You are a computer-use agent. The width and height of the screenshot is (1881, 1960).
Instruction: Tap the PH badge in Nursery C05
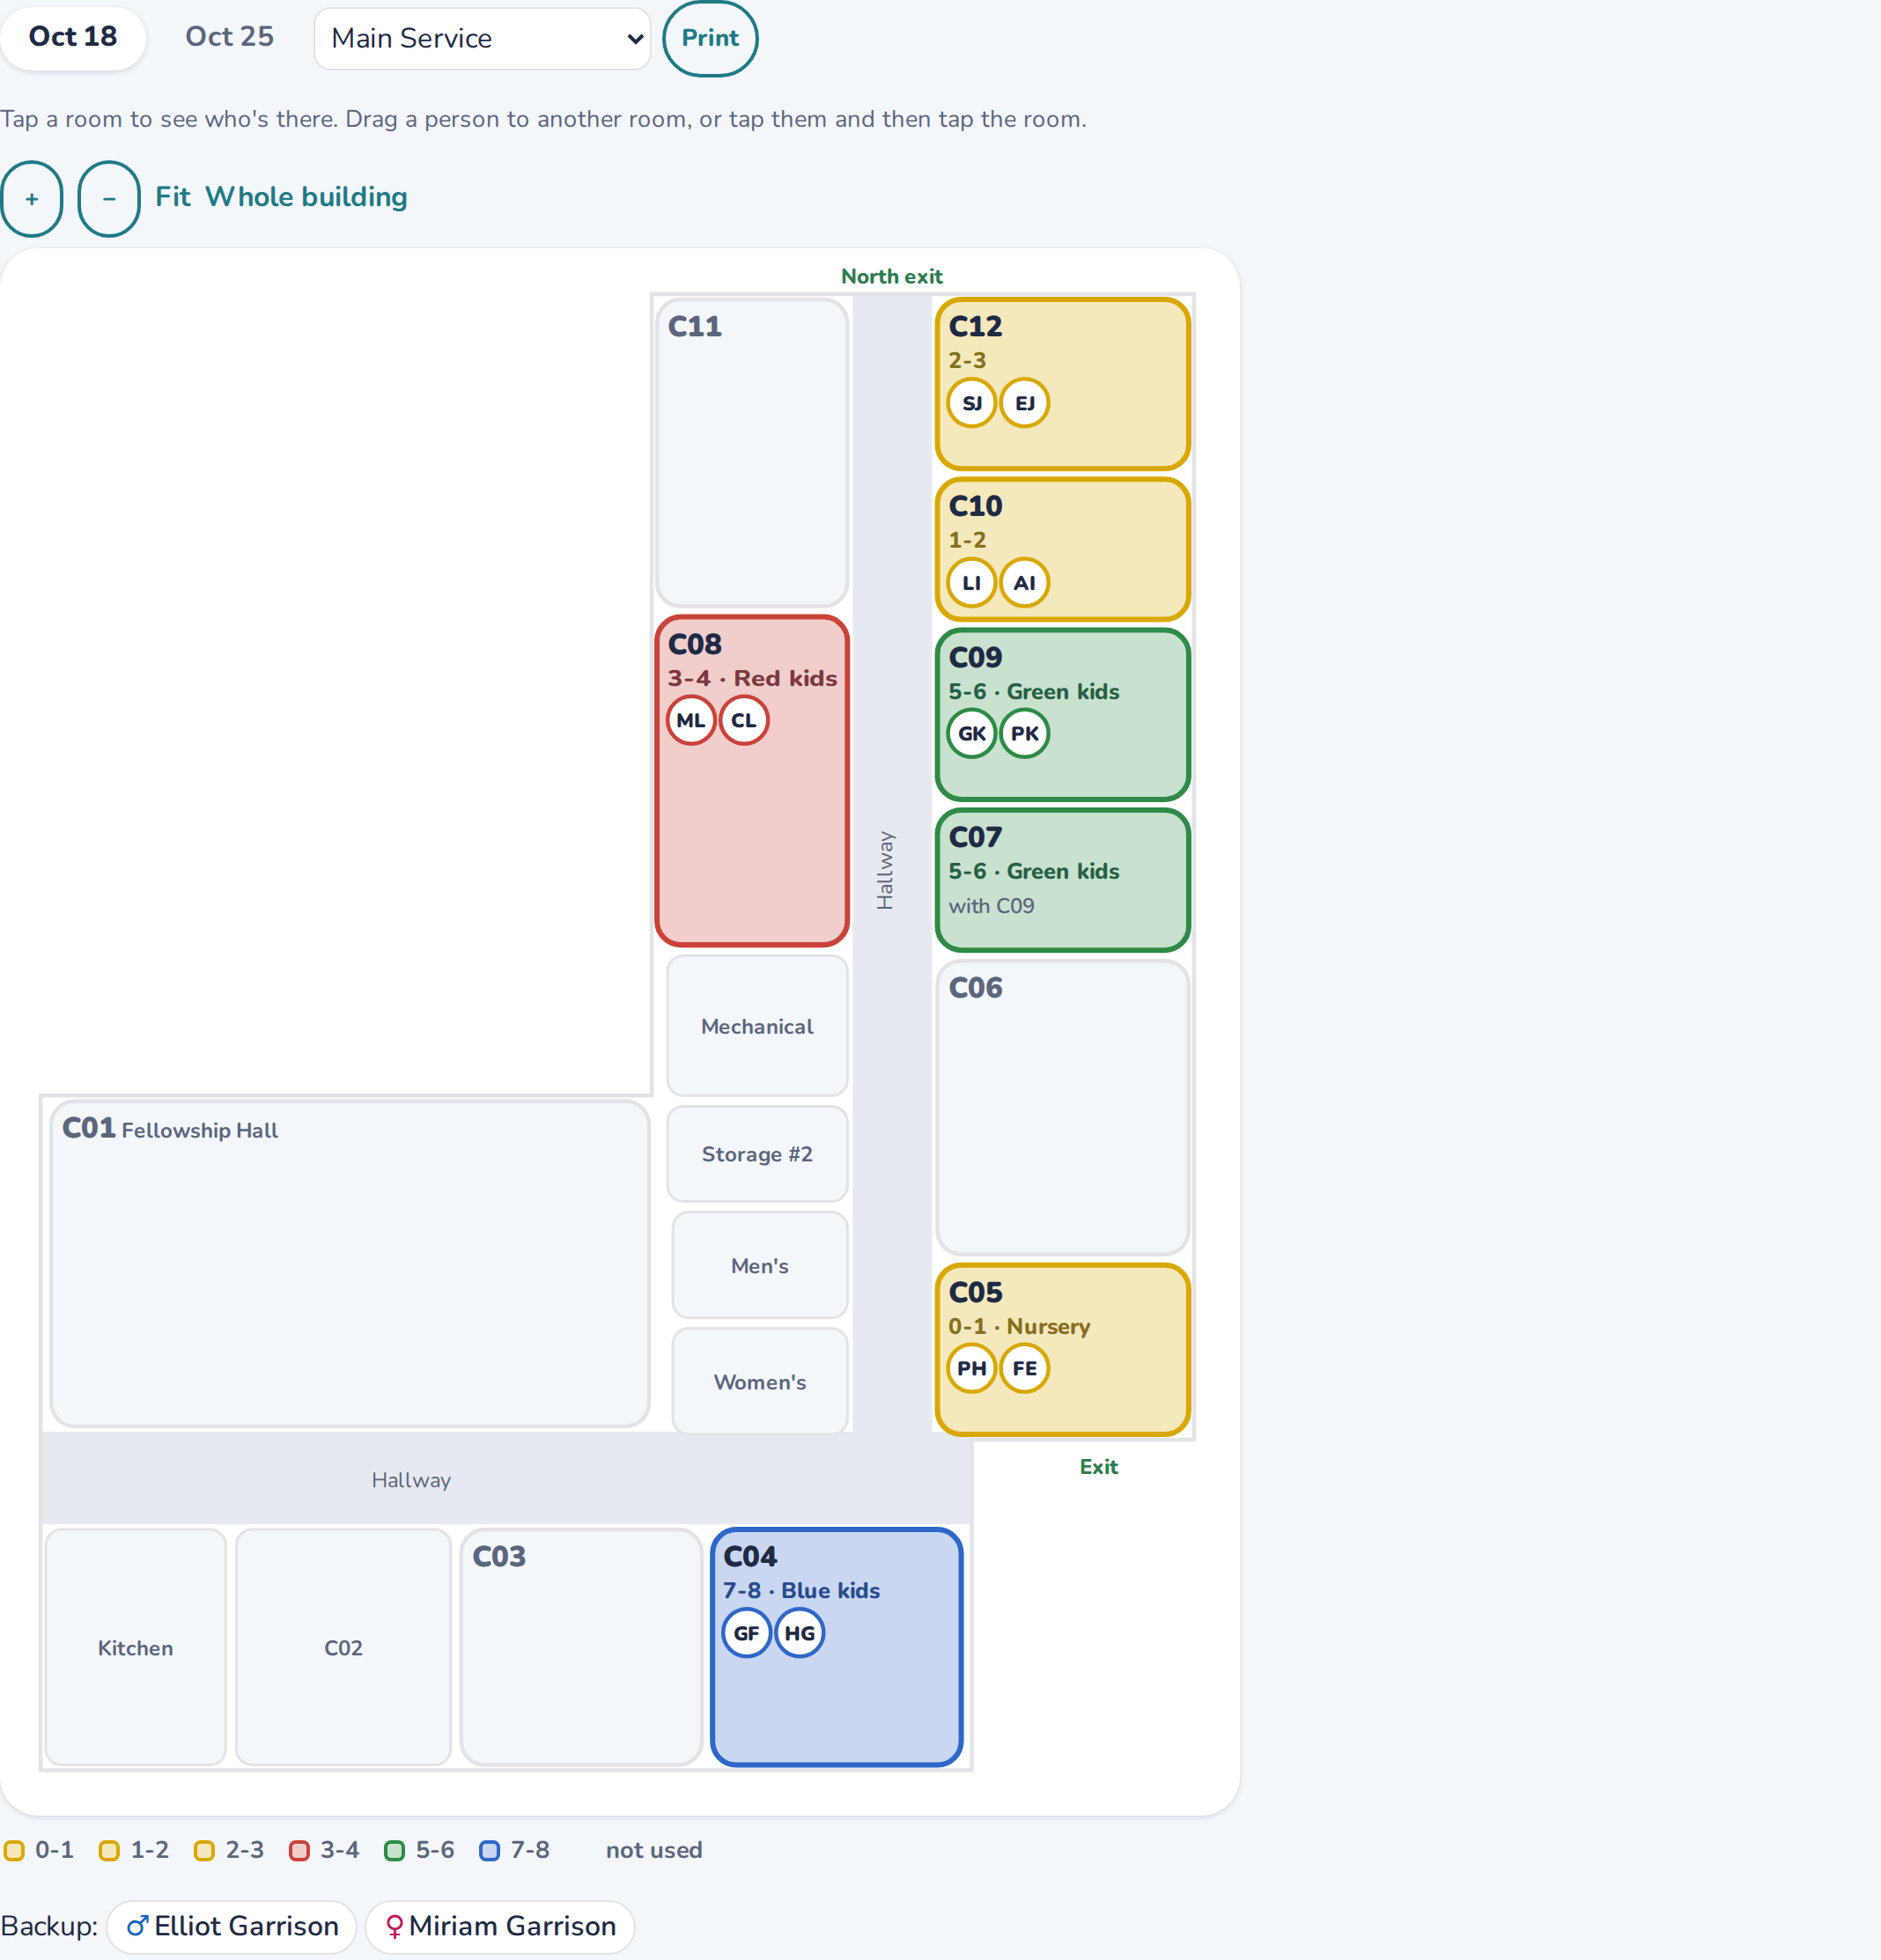[x=971, y=1369]
